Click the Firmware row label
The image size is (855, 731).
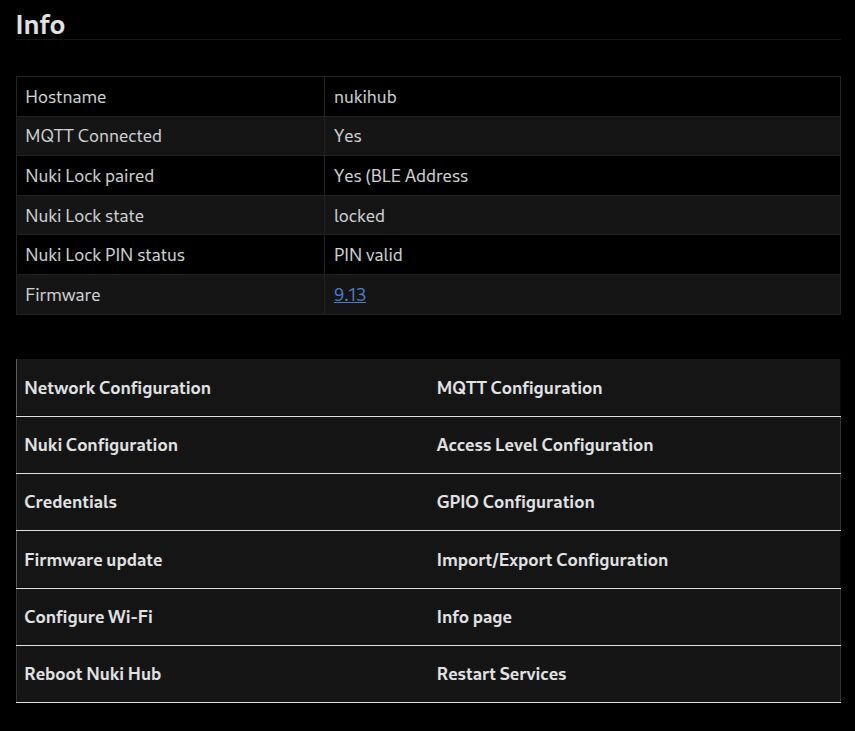(62, 295)
